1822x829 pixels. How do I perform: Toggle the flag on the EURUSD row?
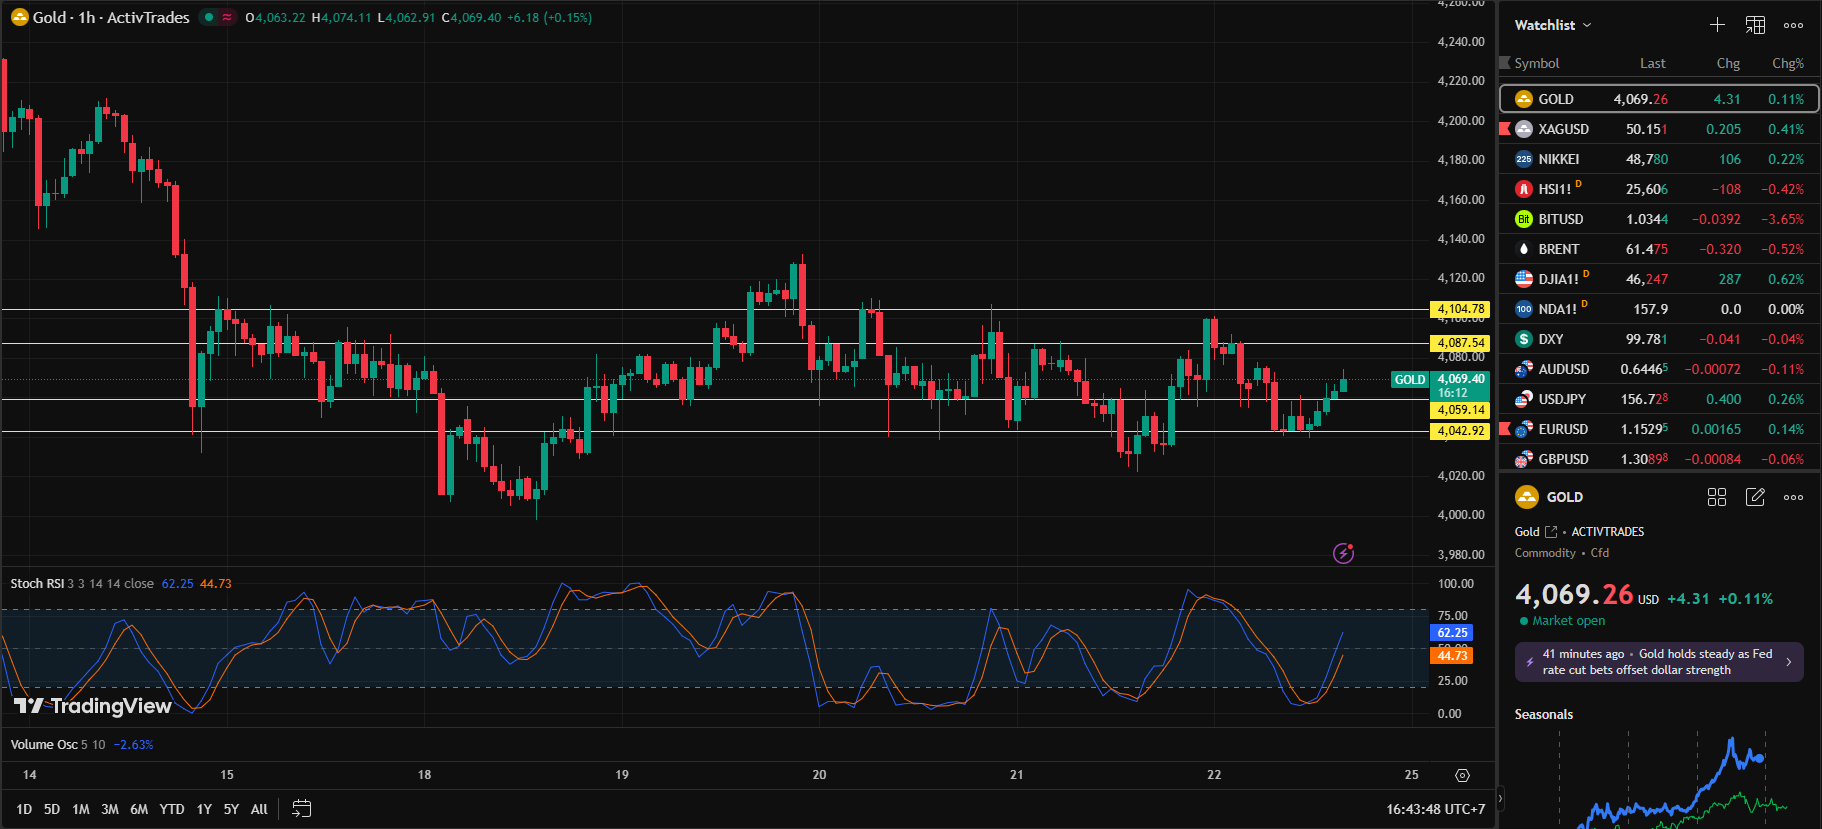point(1505,429)
